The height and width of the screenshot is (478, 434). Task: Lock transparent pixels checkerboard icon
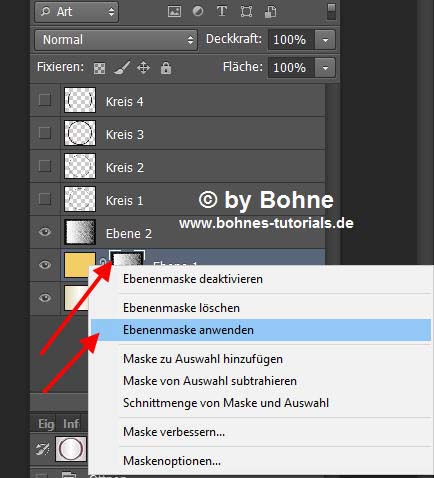pos(99,68)
